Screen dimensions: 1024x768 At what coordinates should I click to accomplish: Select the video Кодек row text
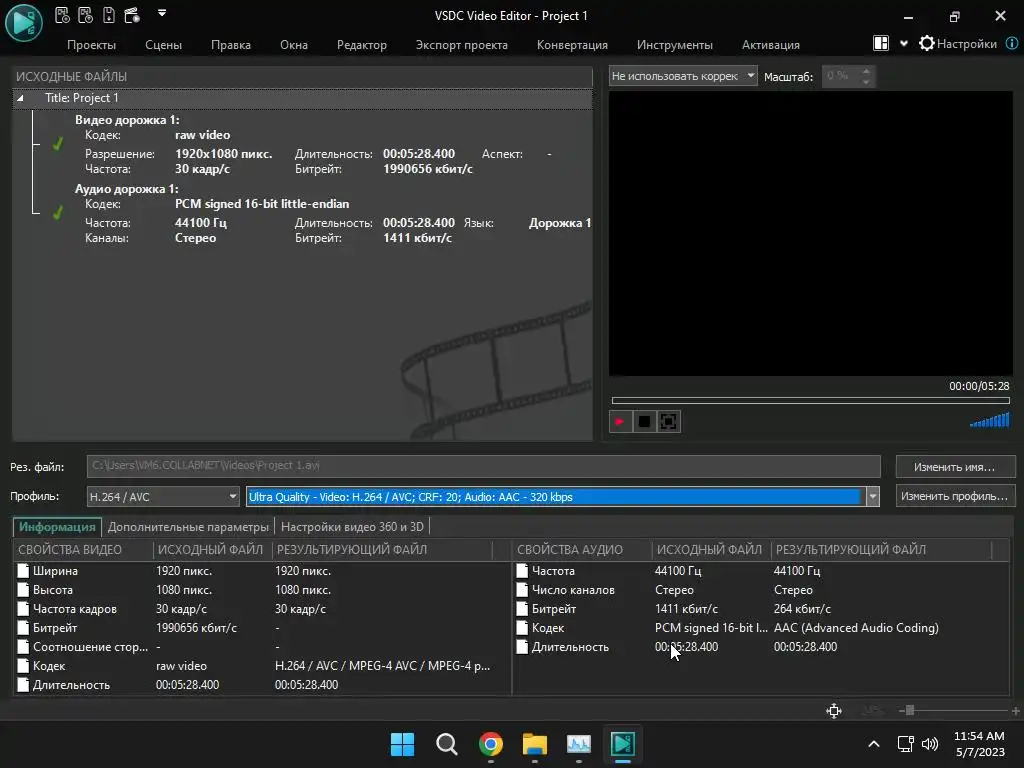pyautogui.click(x=49, y=666)
